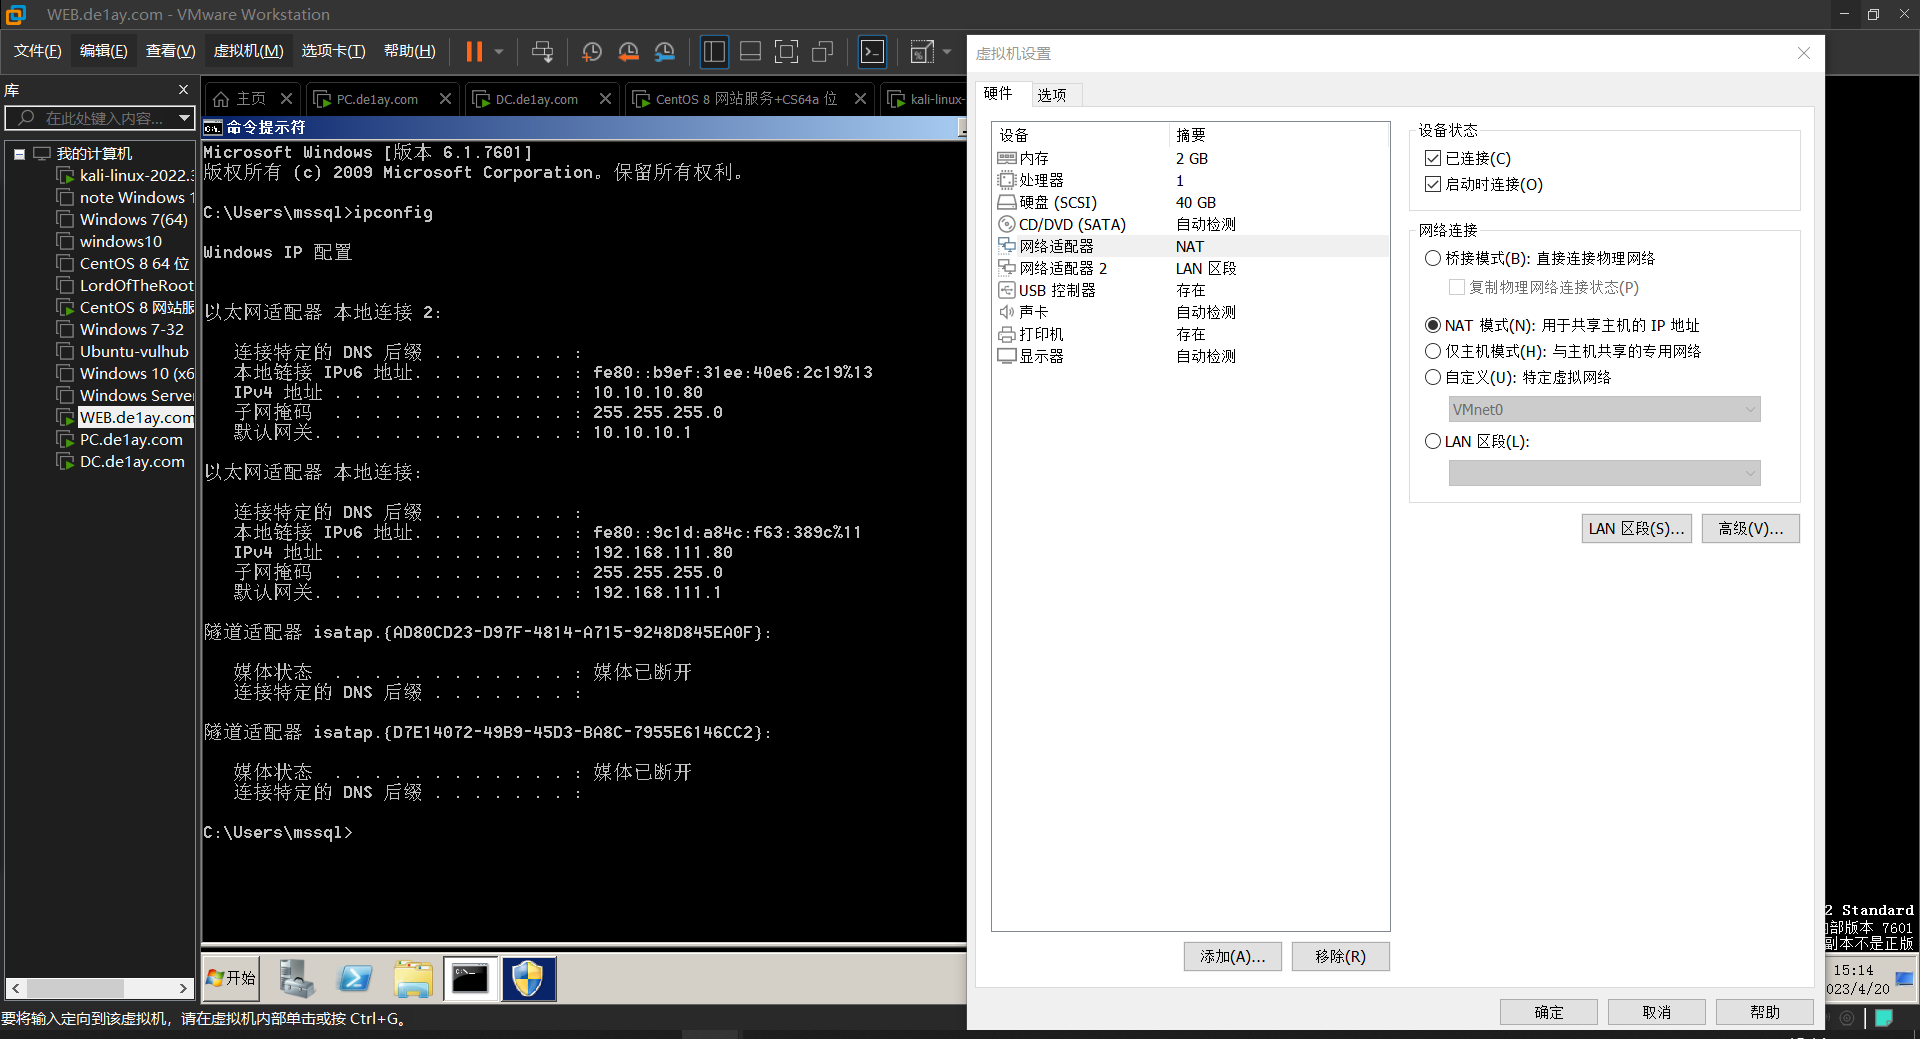The height and width of the screenshot is (1039, 1920).
Task: Open the file explorer on guest taskbar
Action: click(x=413, y=978)
